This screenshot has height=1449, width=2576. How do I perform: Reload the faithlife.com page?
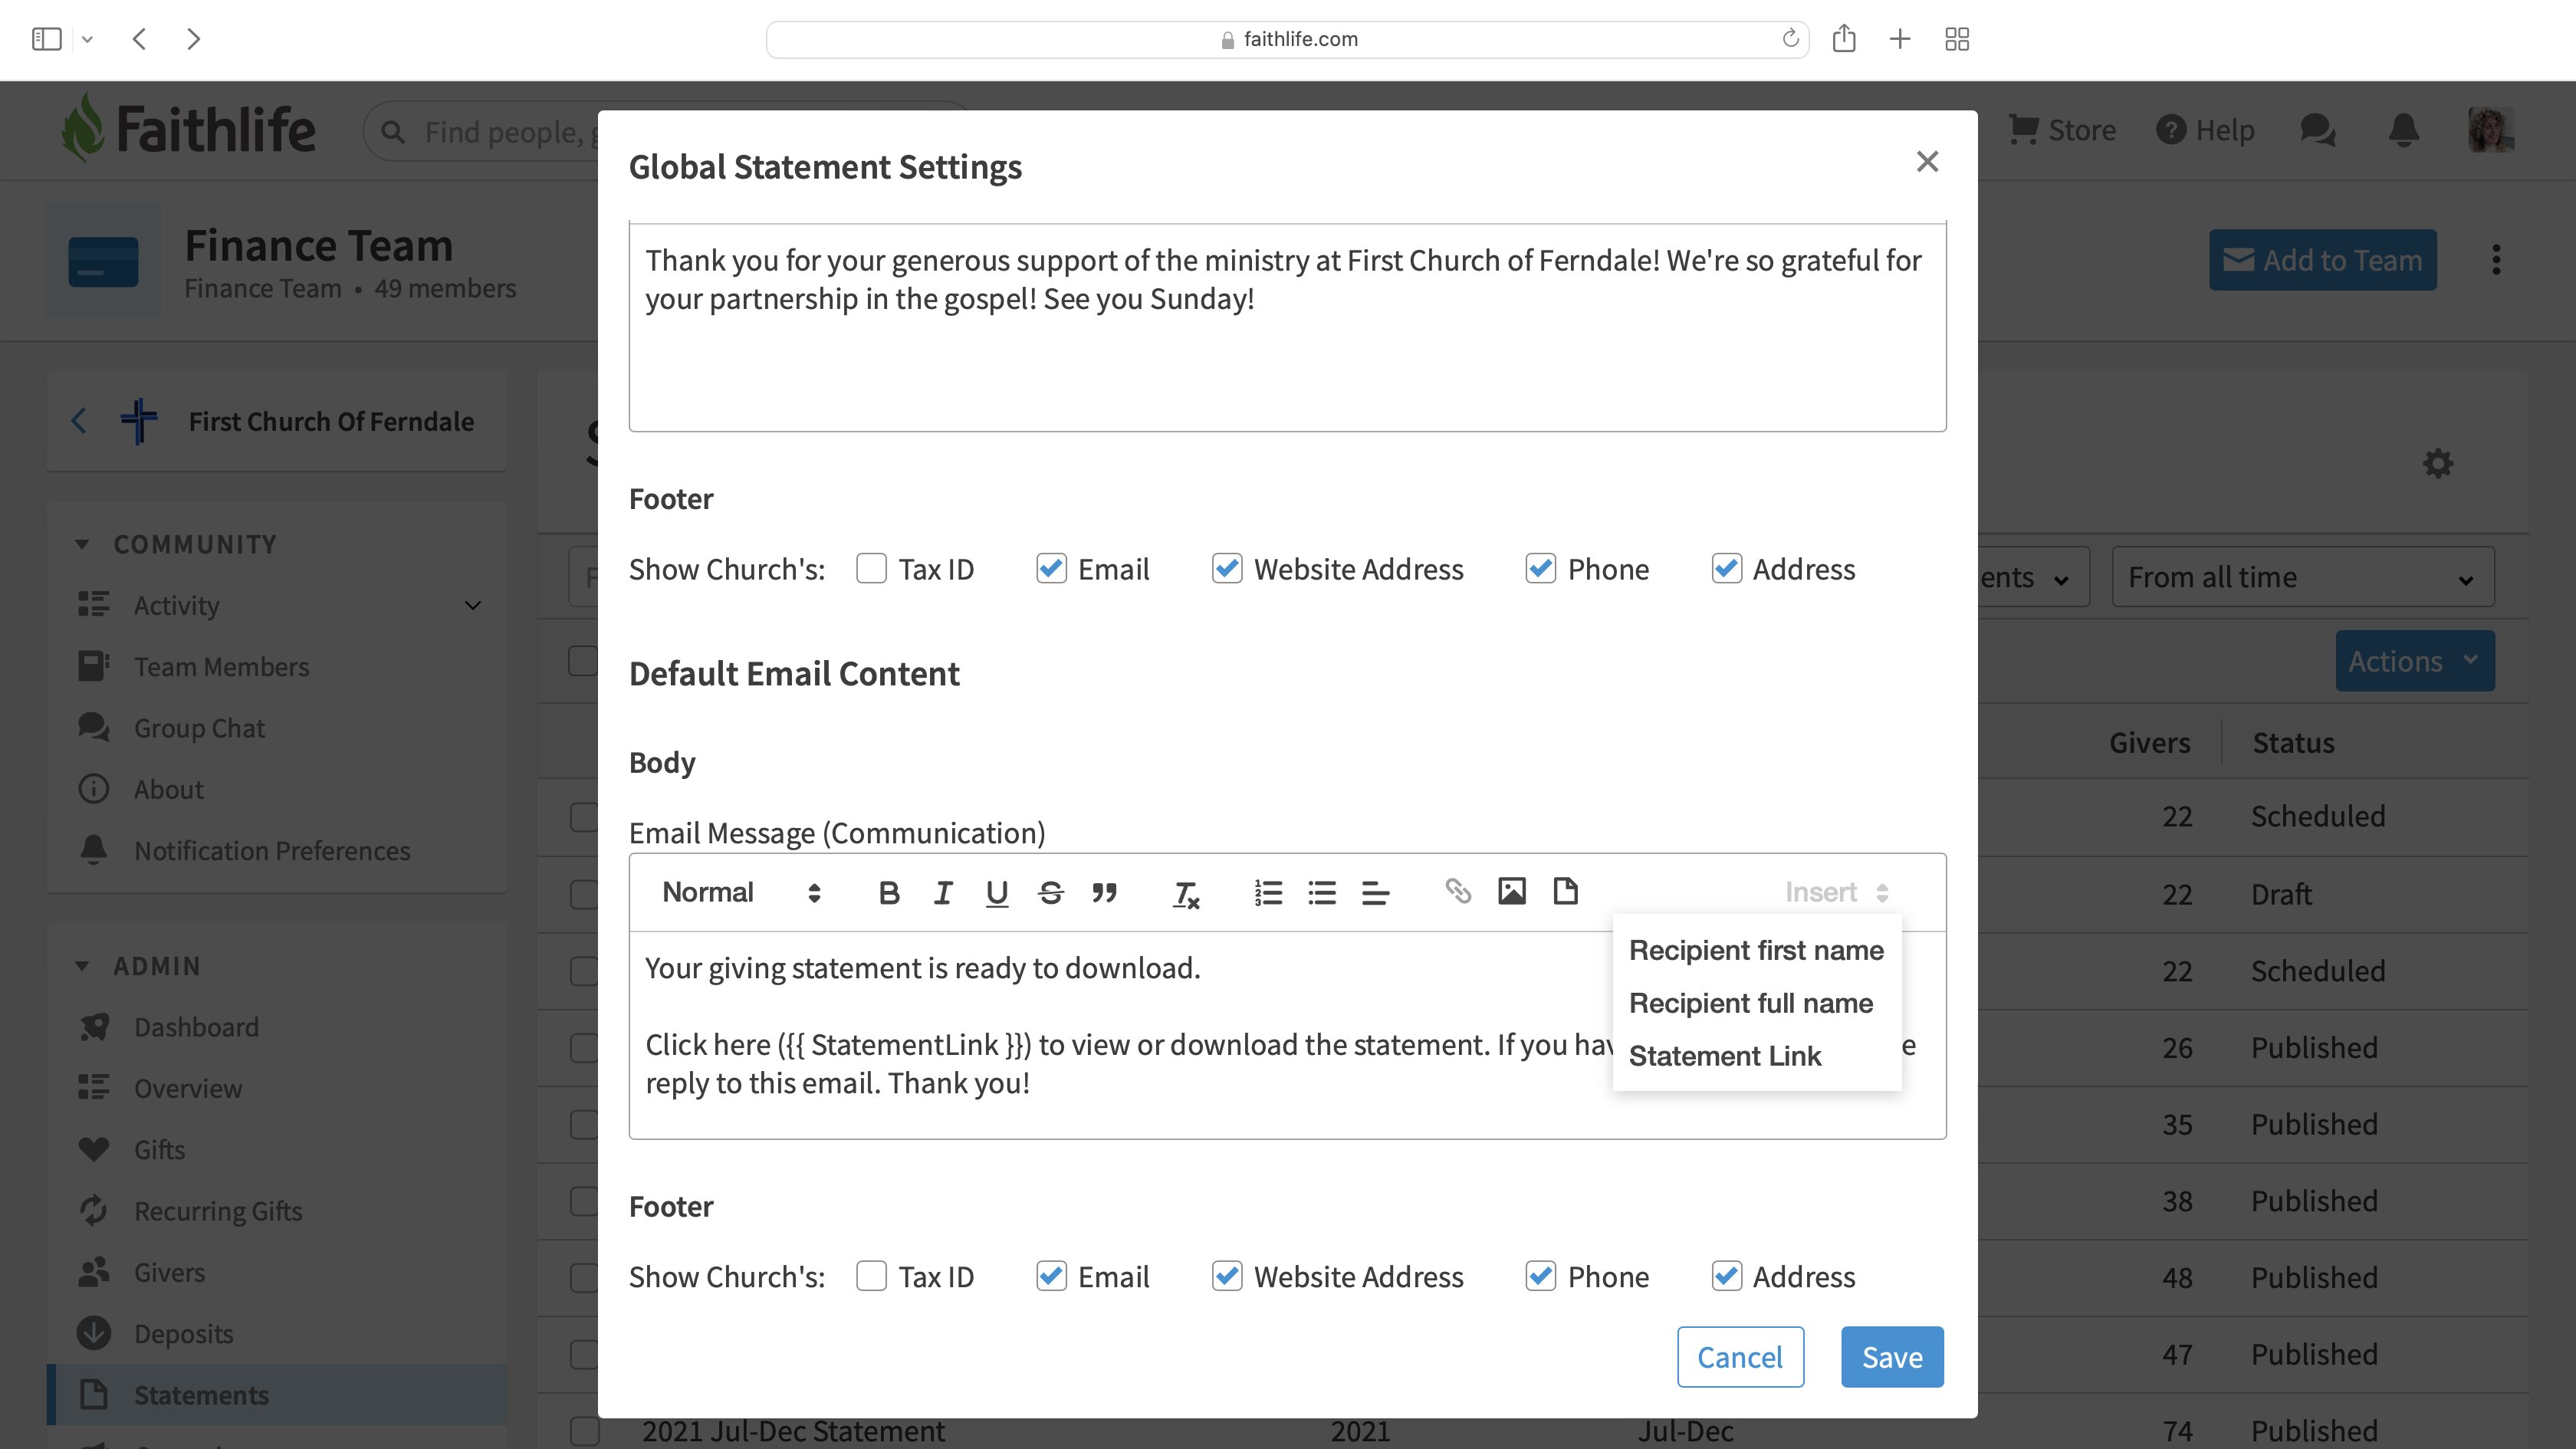1790,39
